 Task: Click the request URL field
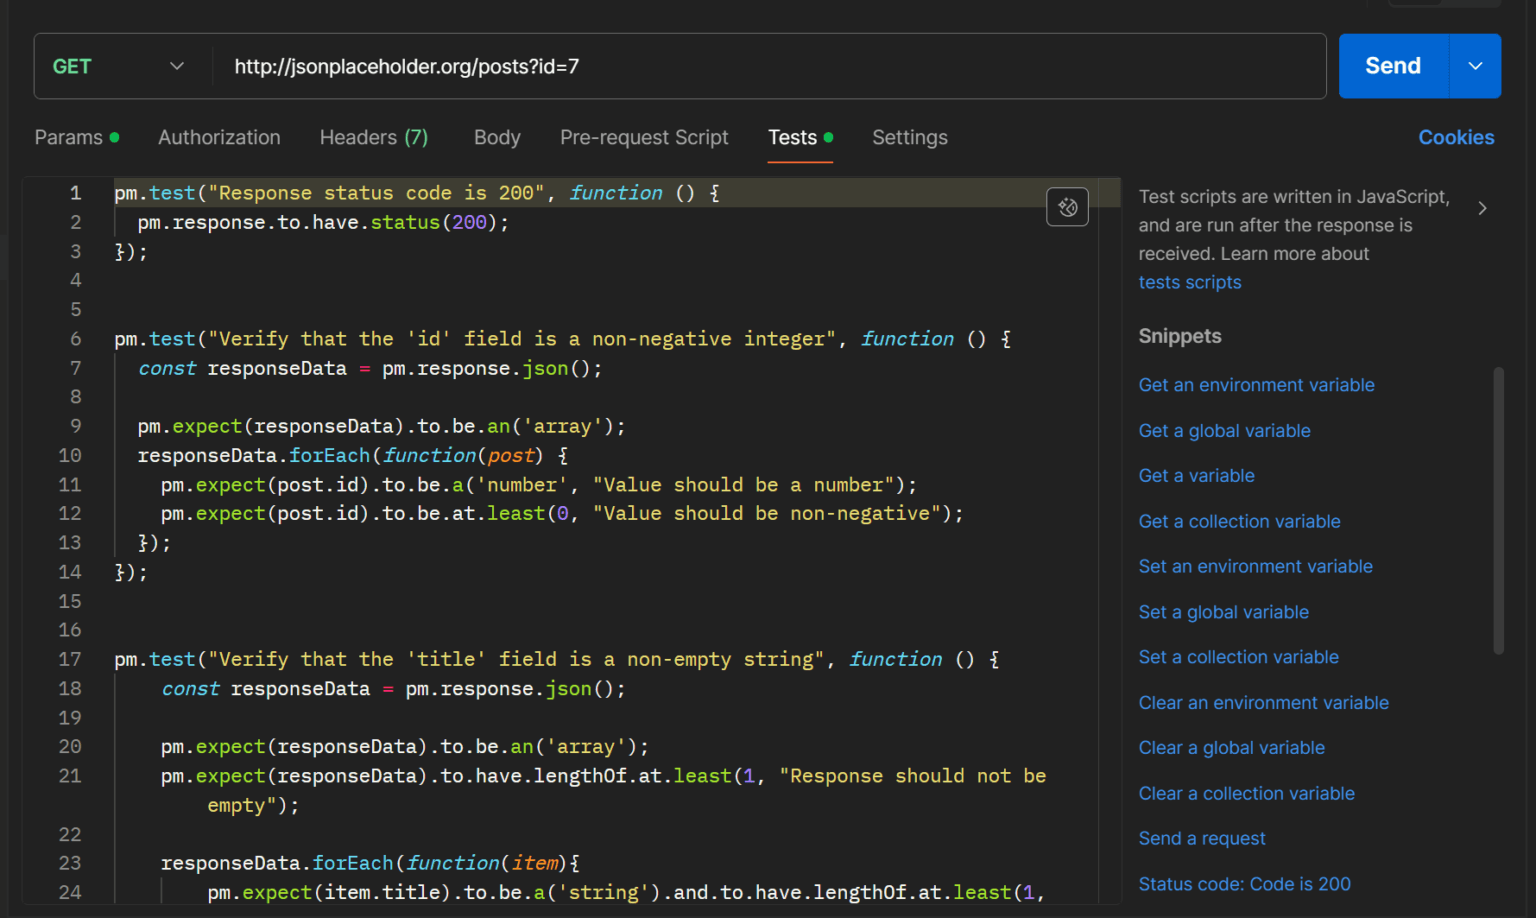click(x=769, y=66)
